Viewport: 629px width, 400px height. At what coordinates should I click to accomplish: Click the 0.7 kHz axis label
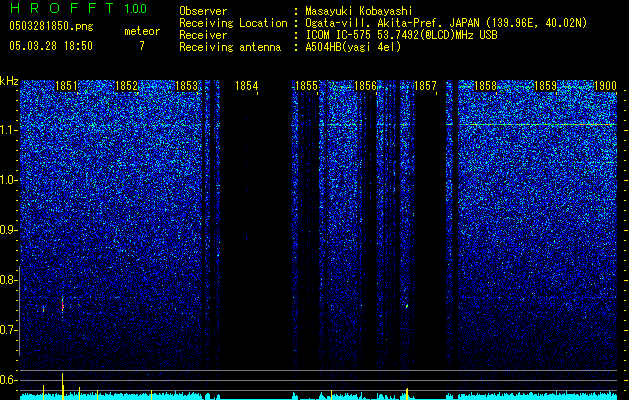tap(8, 330)
